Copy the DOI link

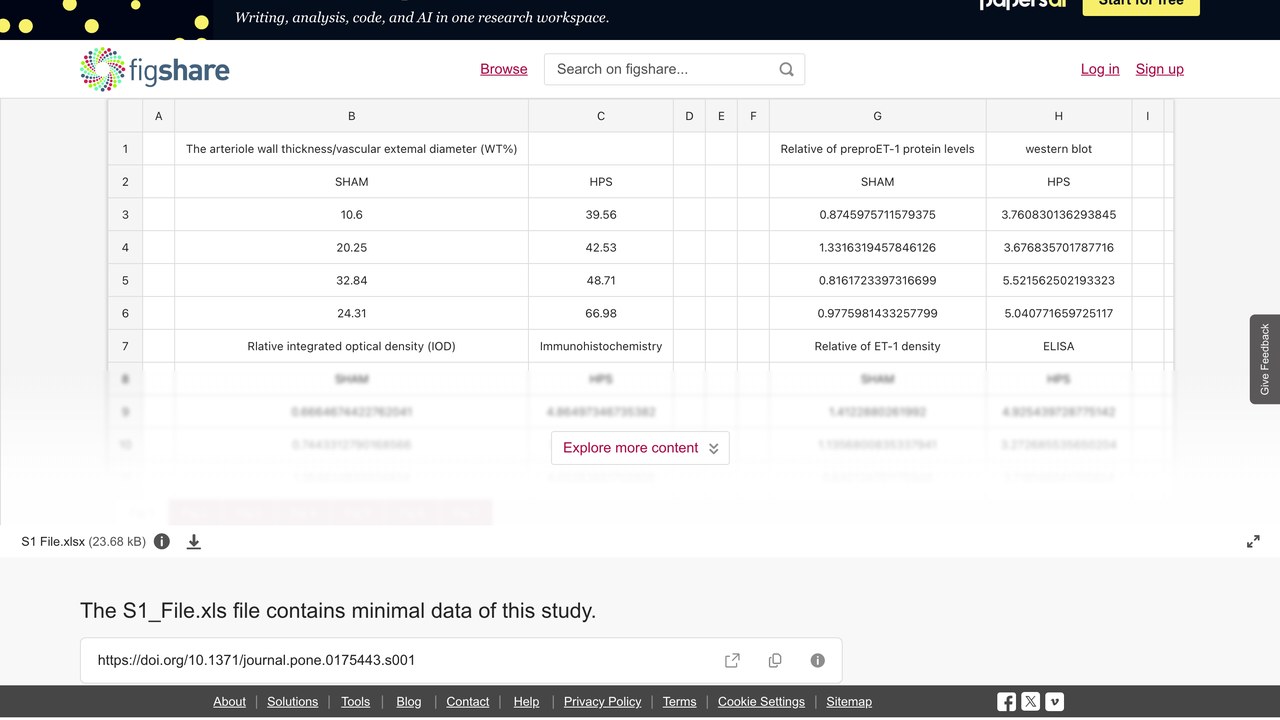point(775,660)
